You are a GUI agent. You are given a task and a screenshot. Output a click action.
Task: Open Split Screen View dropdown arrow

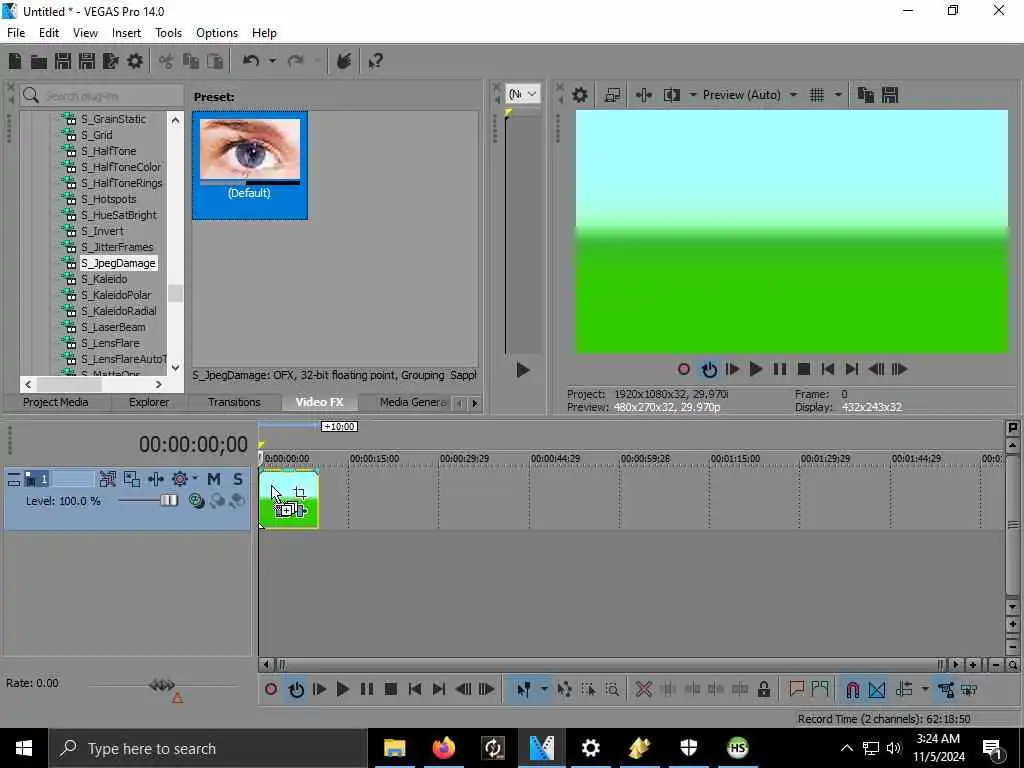coord(693,95)
